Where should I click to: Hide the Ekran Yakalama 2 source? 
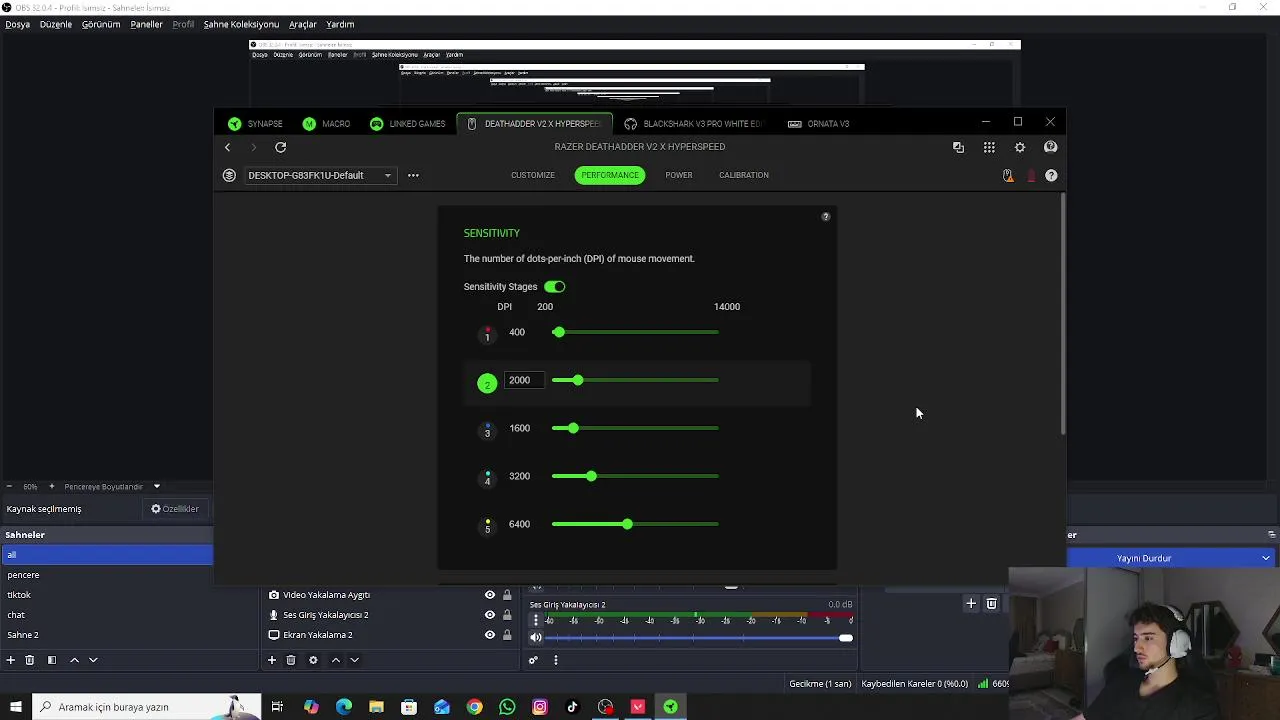pyautogui.click(x=490, y=635)
